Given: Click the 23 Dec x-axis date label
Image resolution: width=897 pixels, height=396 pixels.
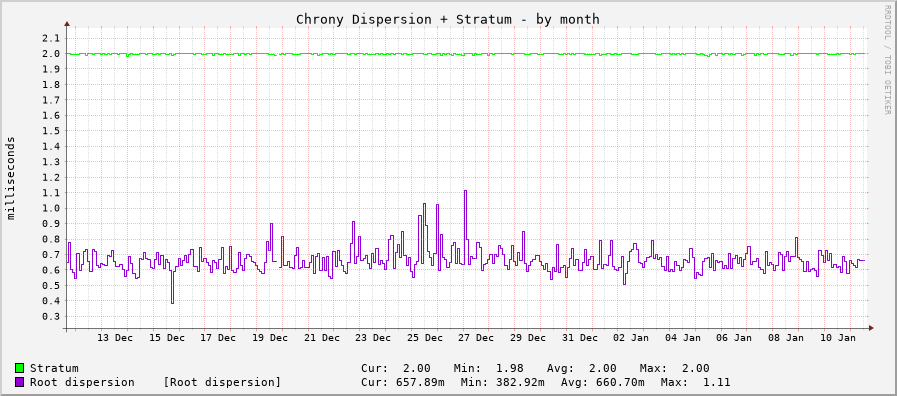Looking at the screenshot, I should coord(374,338).
